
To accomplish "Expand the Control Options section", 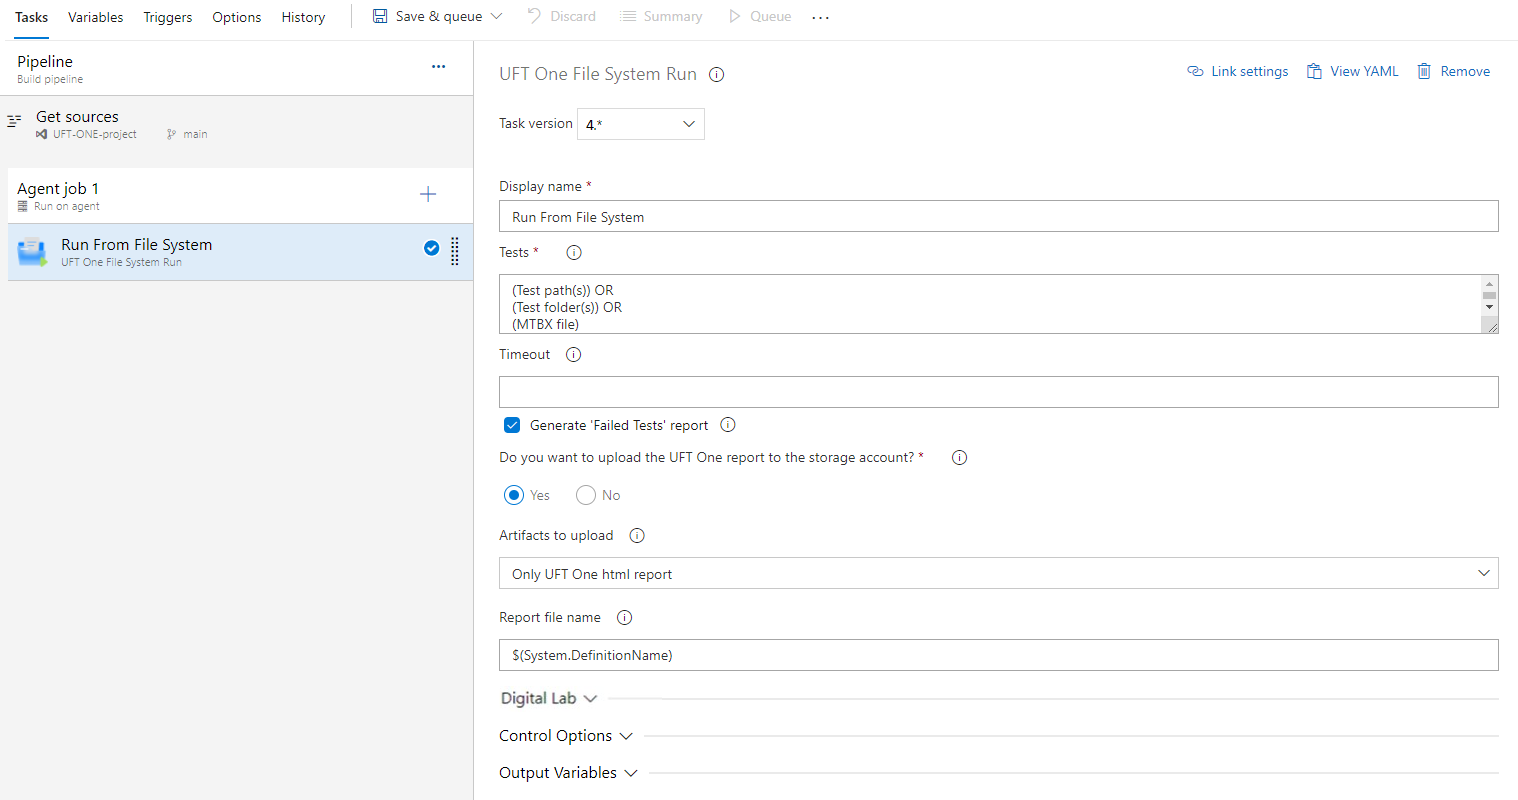I will pyautogui.click(x=566, y=736).
